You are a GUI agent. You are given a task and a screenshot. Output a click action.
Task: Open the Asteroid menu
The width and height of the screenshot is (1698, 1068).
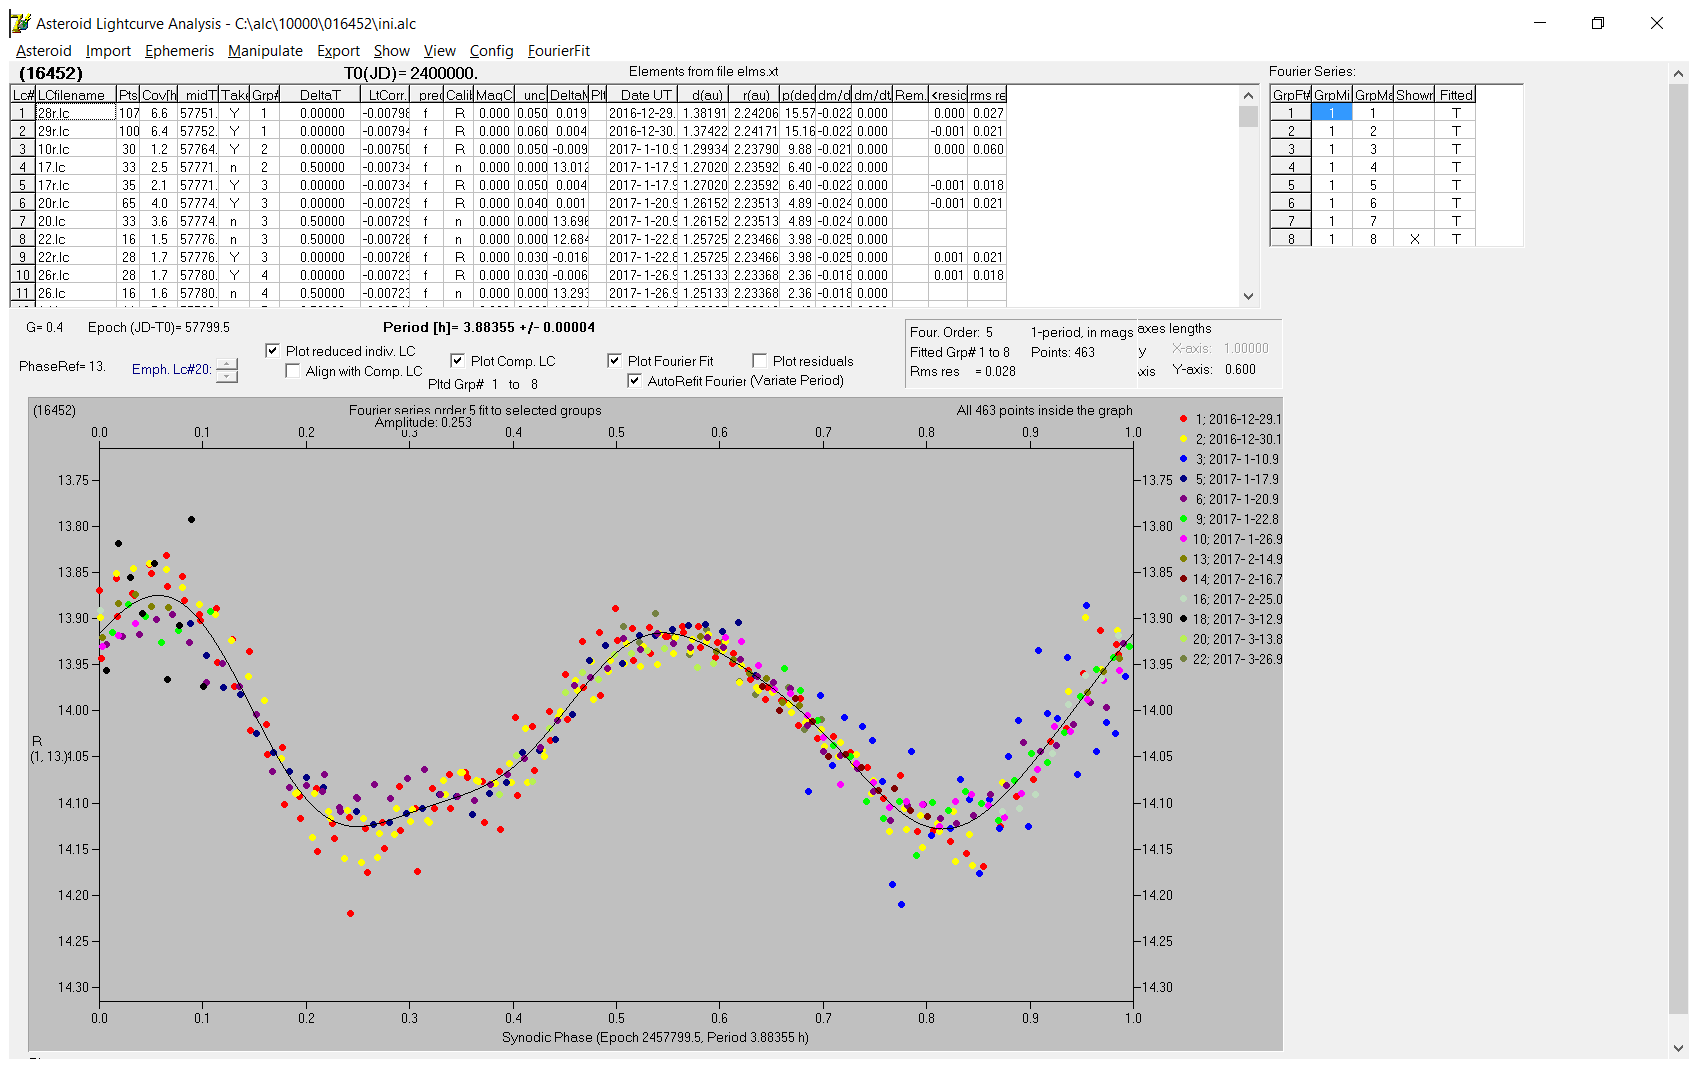44,51
